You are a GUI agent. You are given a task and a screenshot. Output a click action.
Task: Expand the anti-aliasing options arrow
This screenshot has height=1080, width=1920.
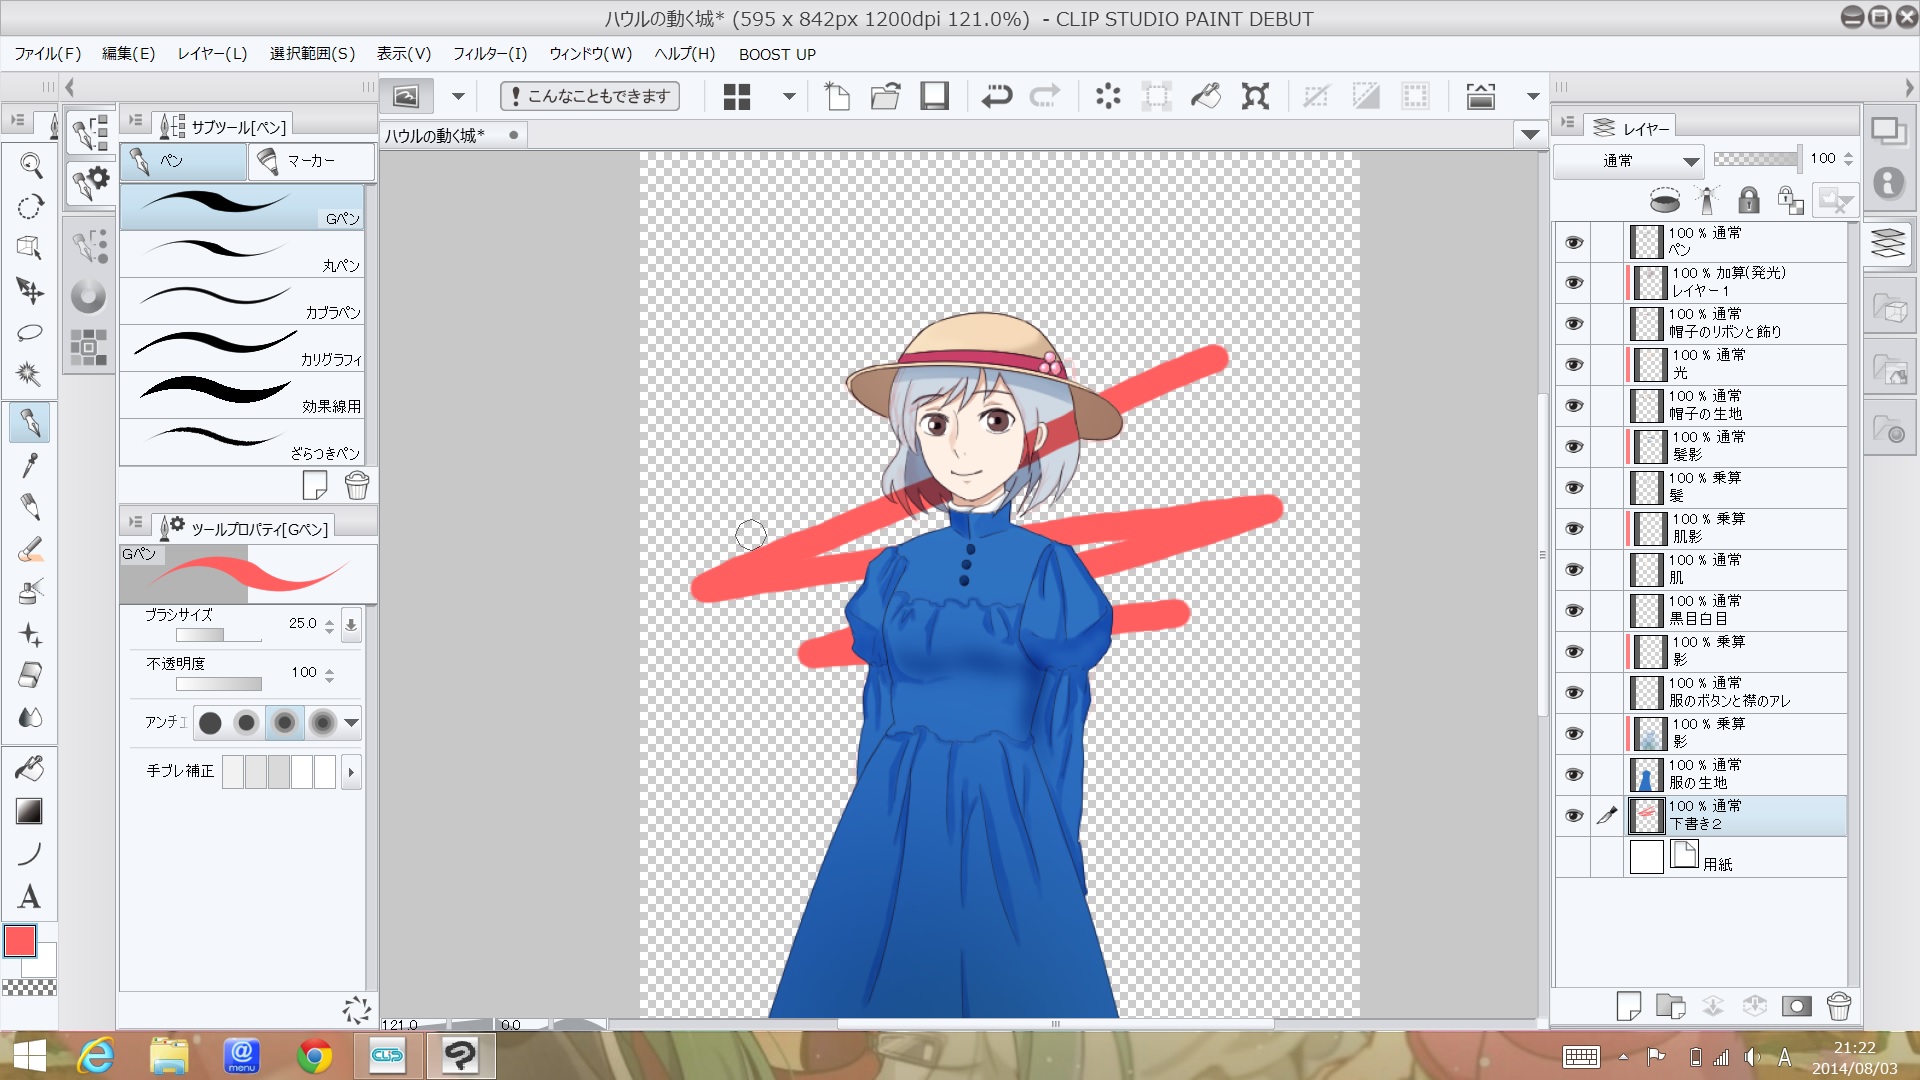pyautogui.click(x=351, y=722)
